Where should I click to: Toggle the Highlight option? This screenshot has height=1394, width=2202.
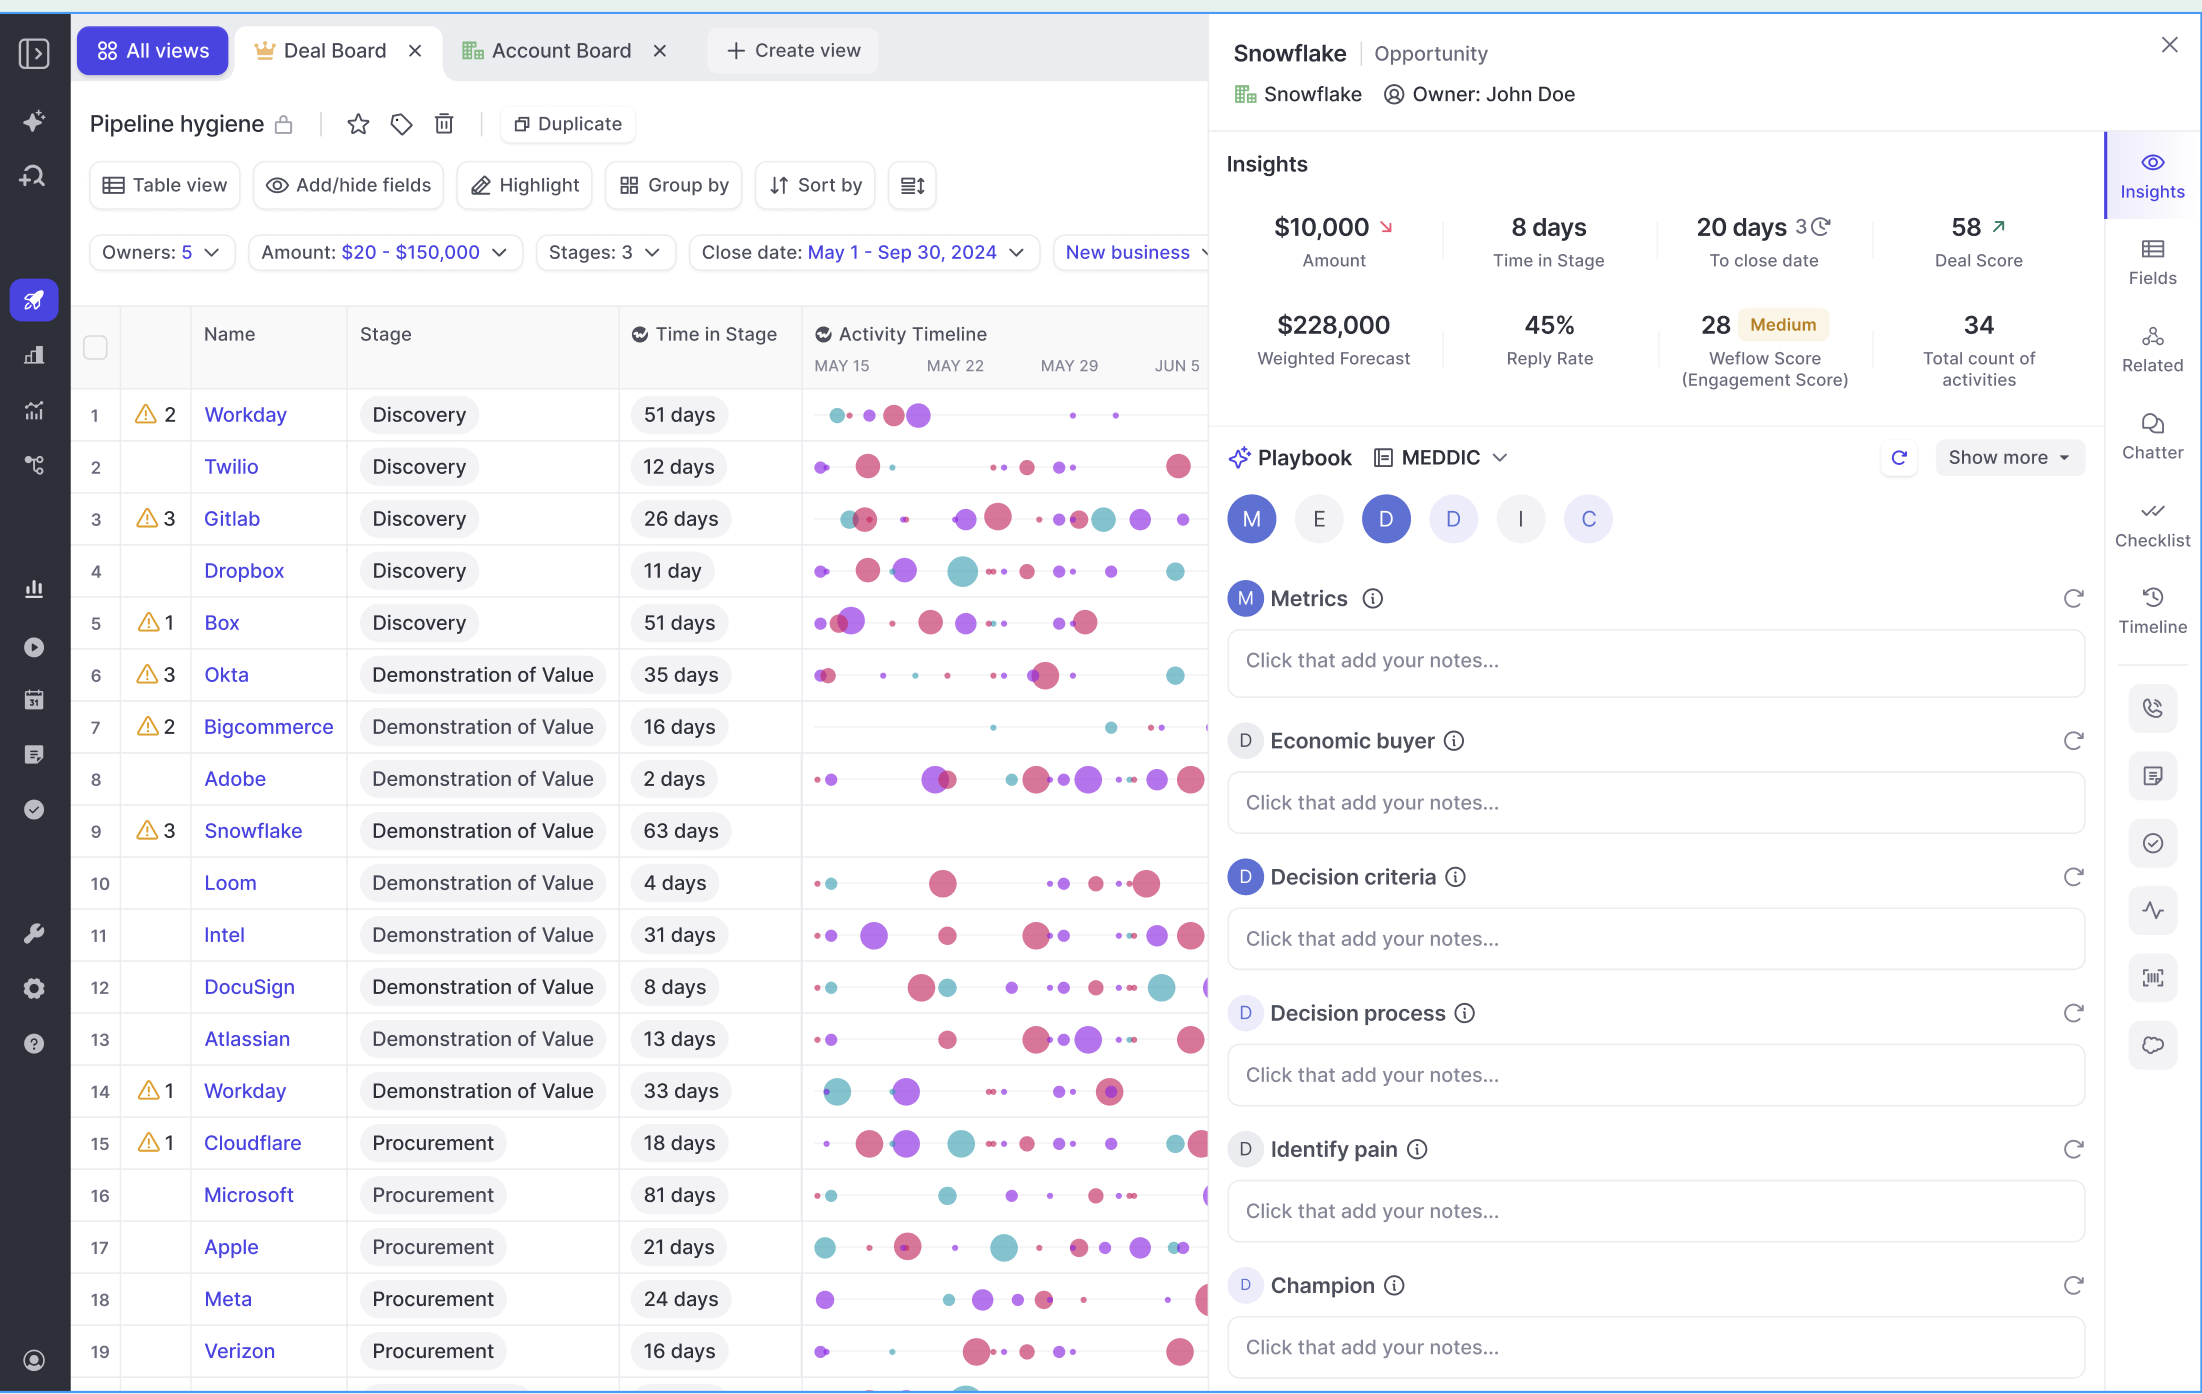pos(525,185)
